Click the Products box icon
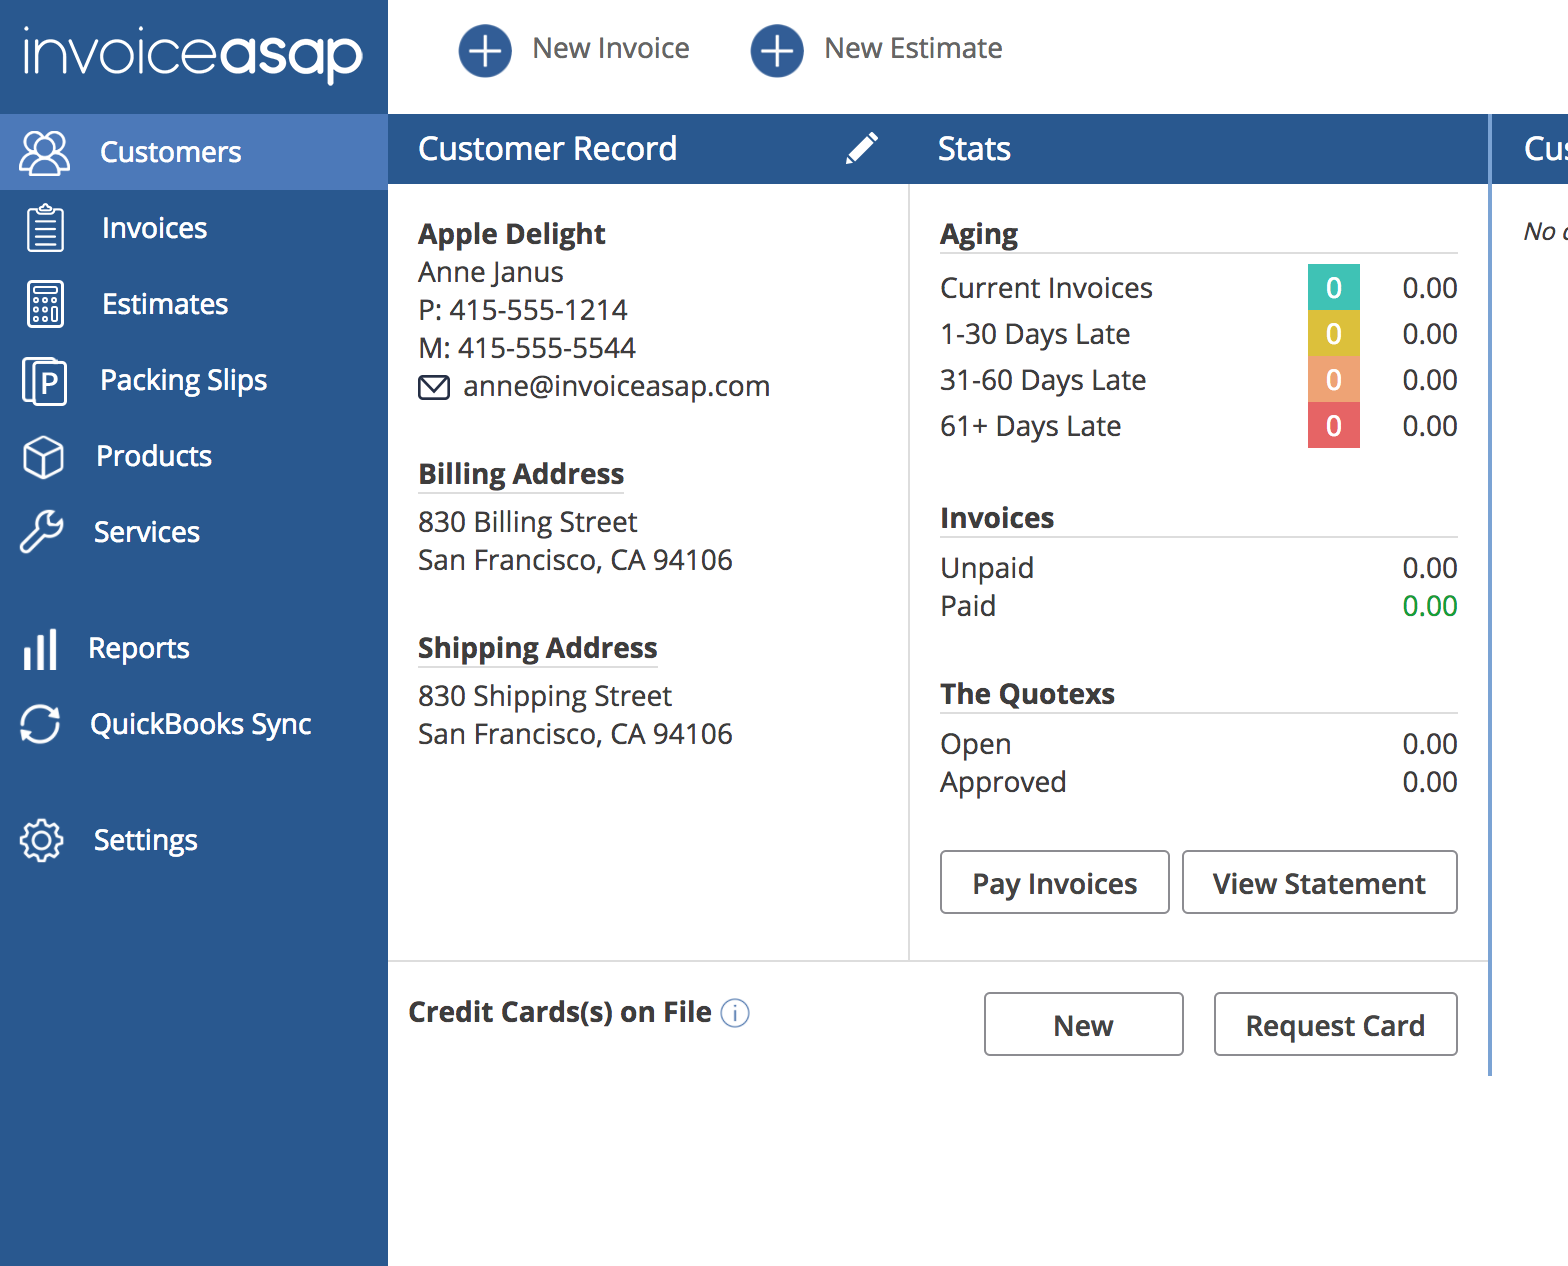The width and height of the screenshot is (1568, 1266). [x=43, y=457]
